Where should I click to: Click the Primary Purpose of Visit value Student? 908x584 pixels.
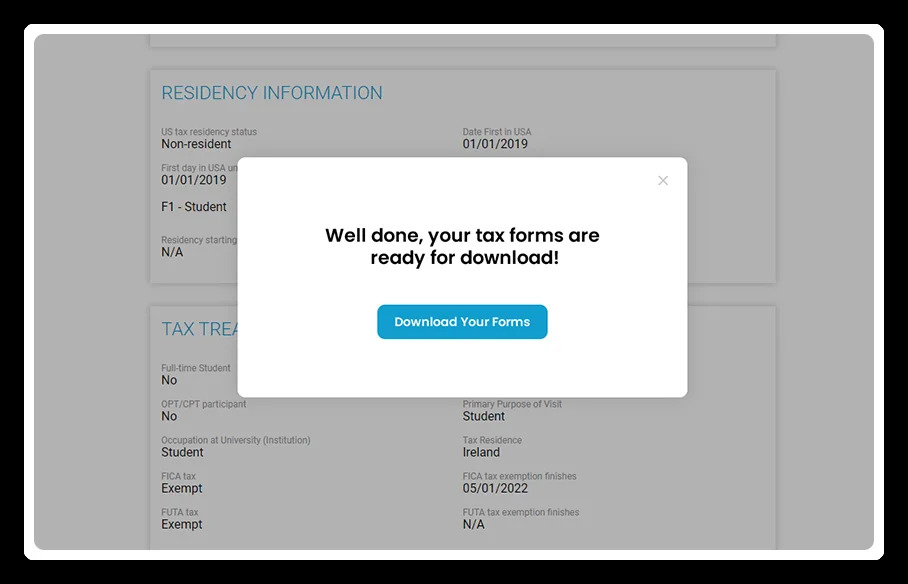[484, 416]
